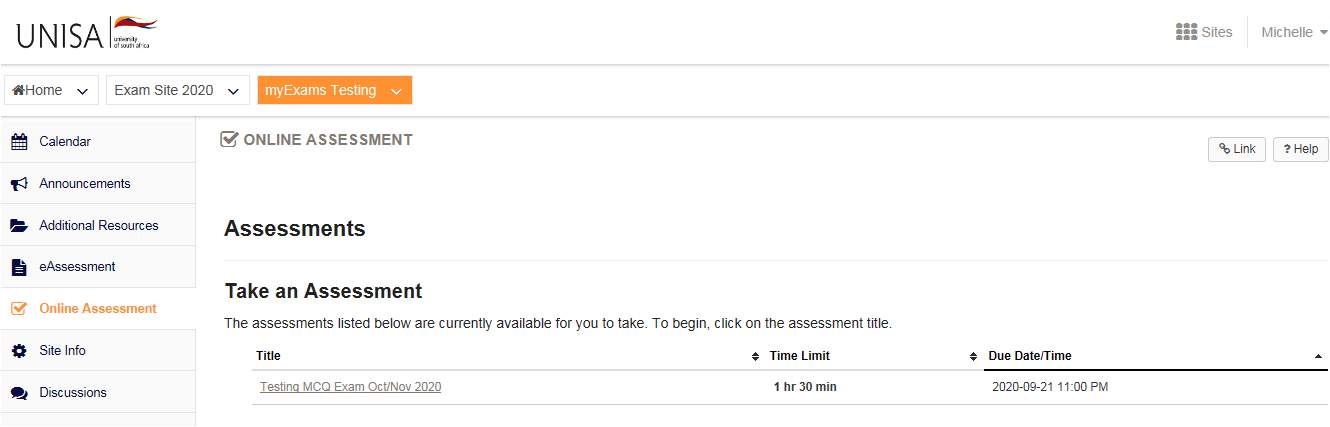1330x427 pixels.
Task: Sort by Due Date/Time column
Action: pos(1029,356)
